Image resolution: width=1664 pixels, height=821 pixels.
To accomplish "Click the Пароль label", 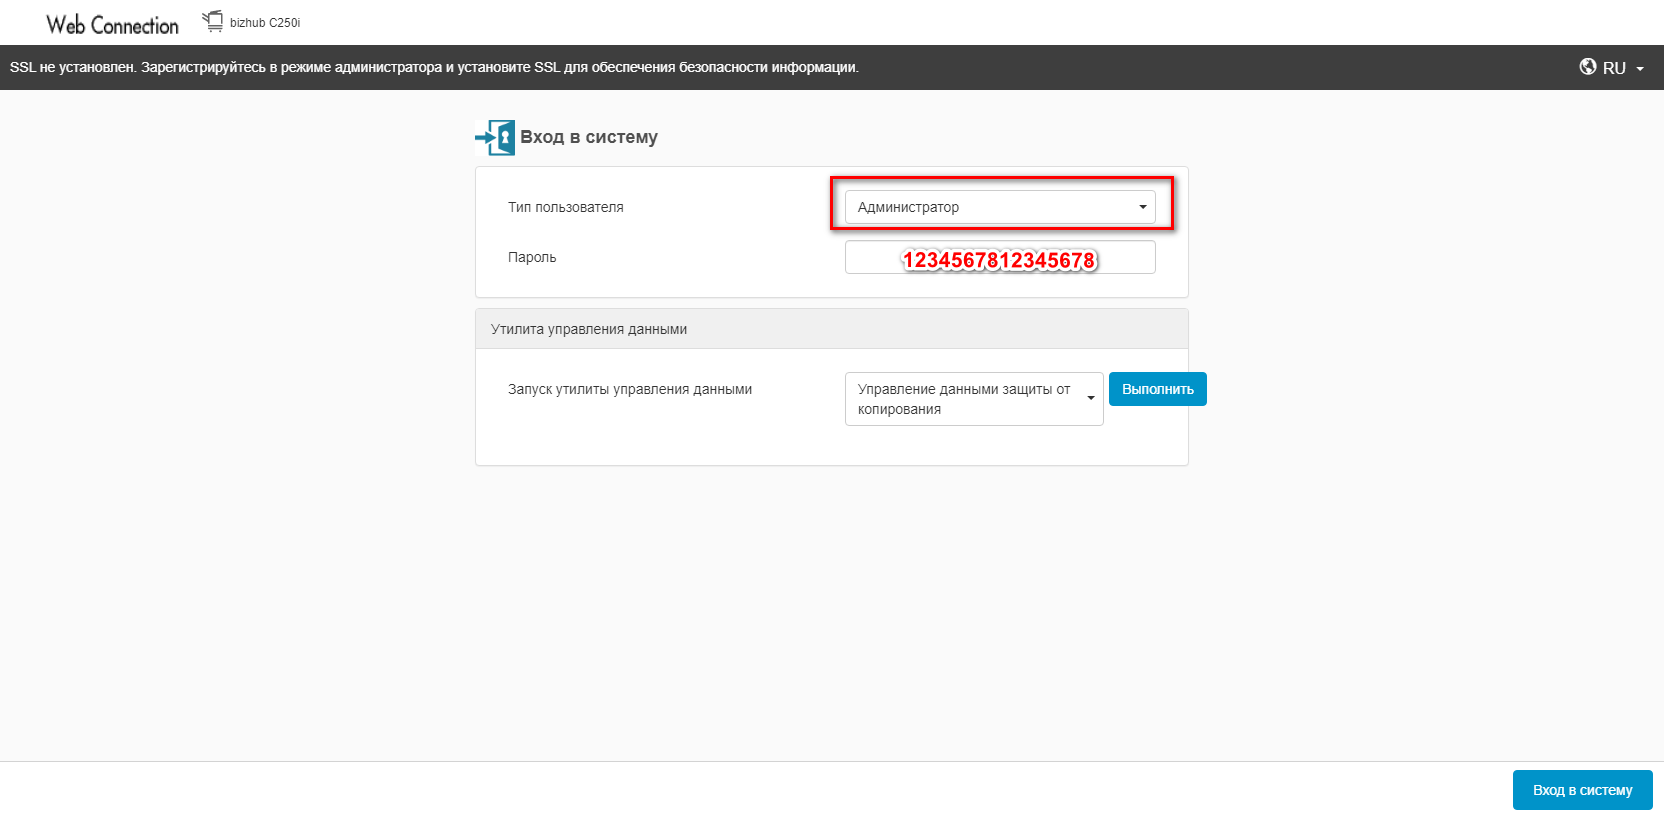I will (532, 257).
